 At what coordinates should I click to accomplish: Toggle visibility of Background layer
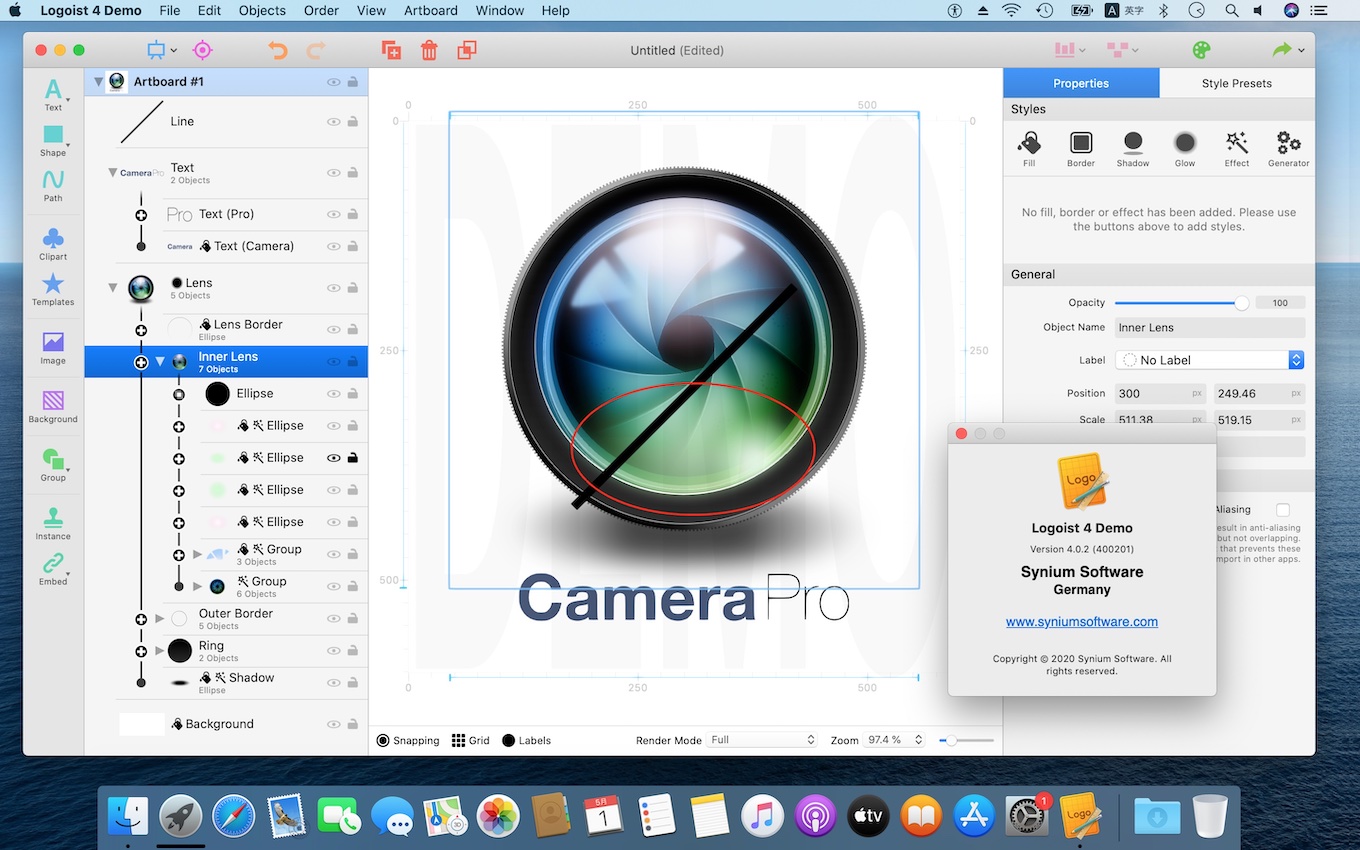point(334,724)
